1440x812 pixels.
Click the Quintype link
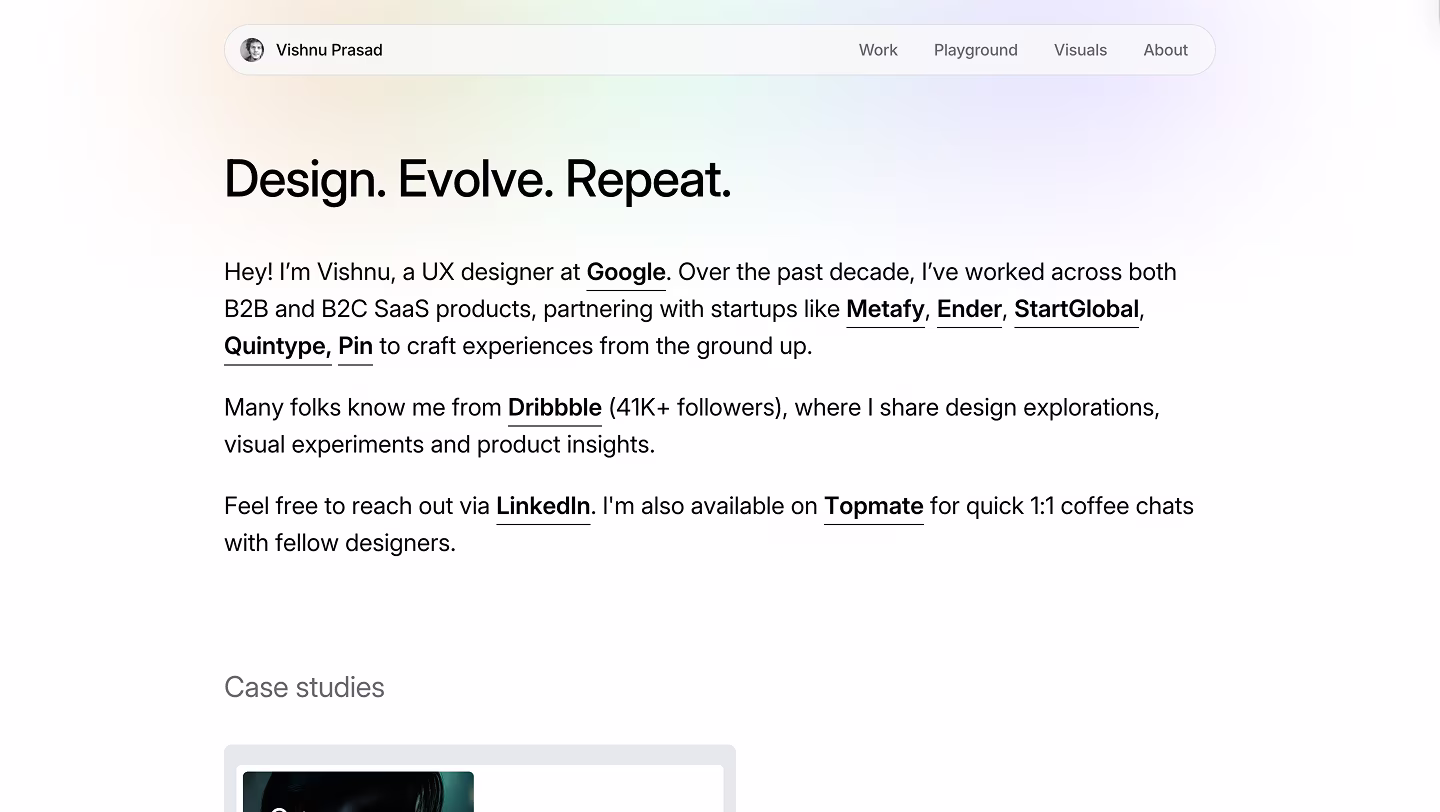click(278, 346)
